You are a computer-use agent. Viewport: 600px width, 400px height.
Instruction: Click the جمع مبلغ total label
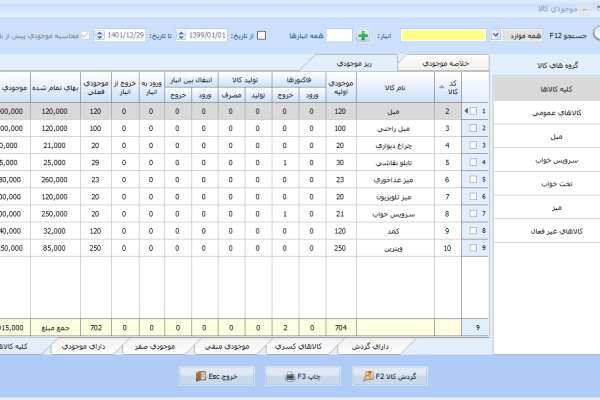pos(55,328)
